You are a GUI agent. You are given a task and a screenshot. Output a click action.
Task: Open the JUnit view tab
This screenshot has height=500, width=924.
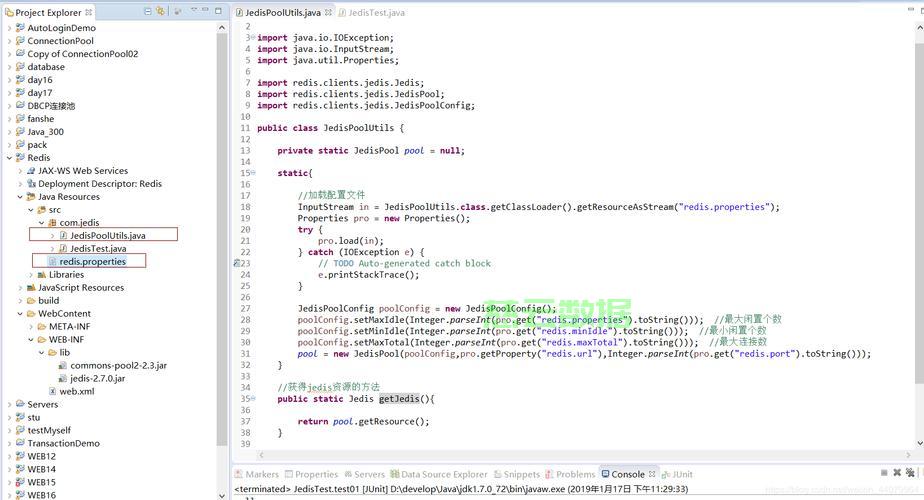[x=678, y=474]
